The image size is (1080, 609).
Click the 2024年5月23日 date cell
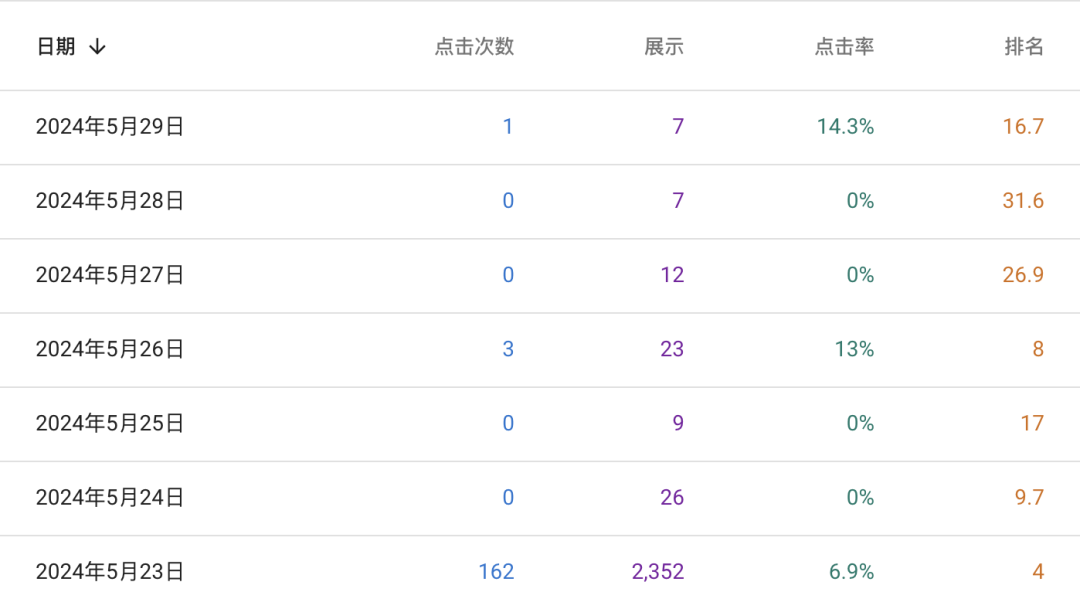tap(110, 572)
